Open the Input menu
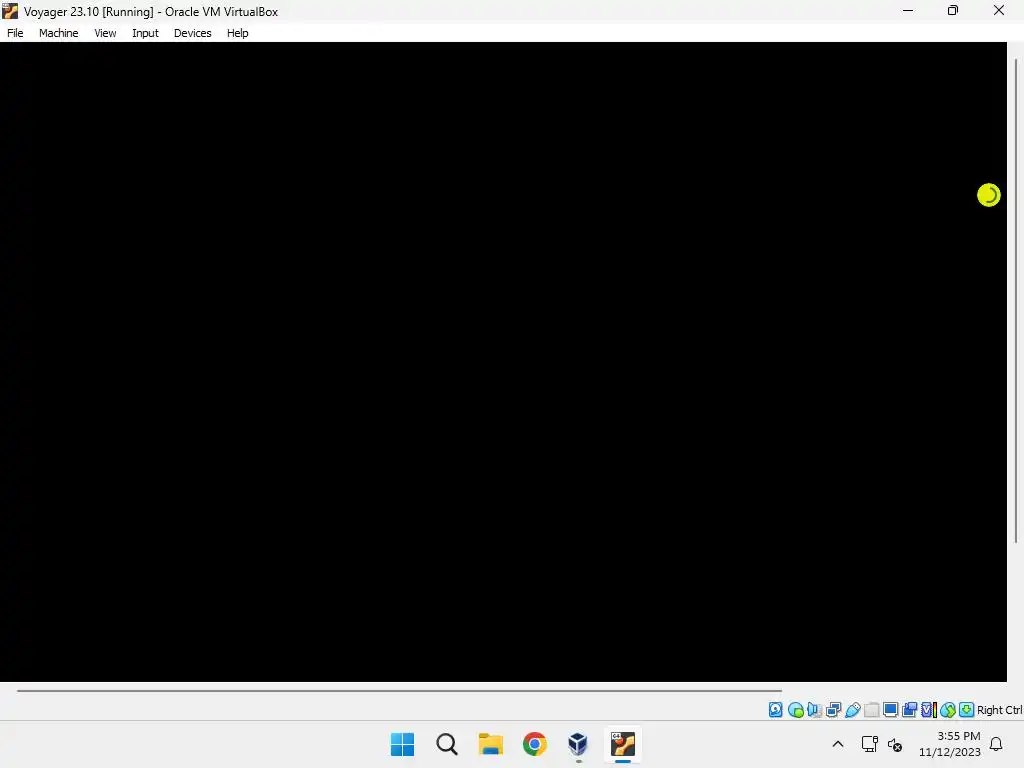The height and width of the screenshot is (768, 1024). [145, 33]
